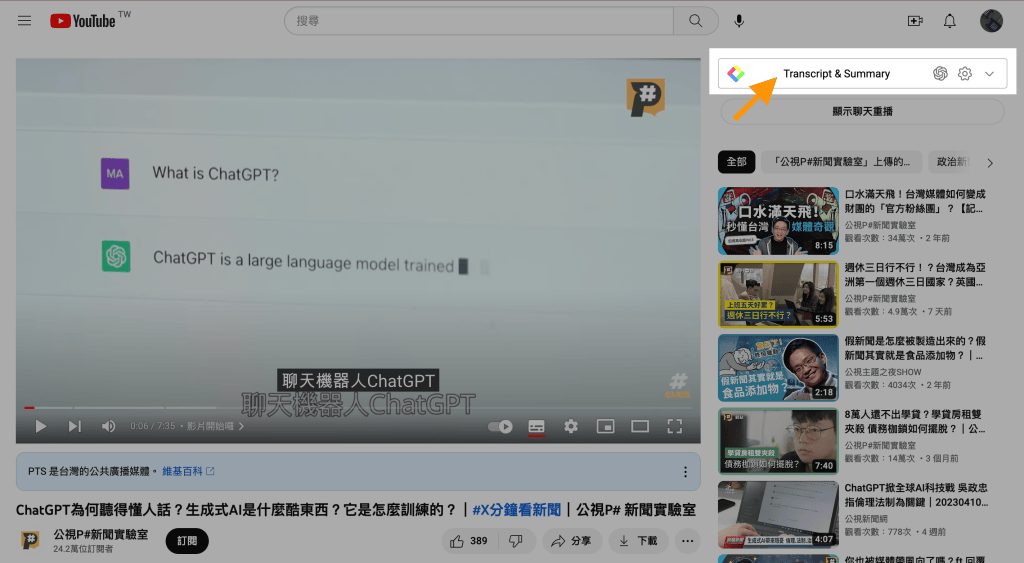The image size is (1024, 563).
Task: Click the channel watermark in the video corner
Action: click(678, 385)
